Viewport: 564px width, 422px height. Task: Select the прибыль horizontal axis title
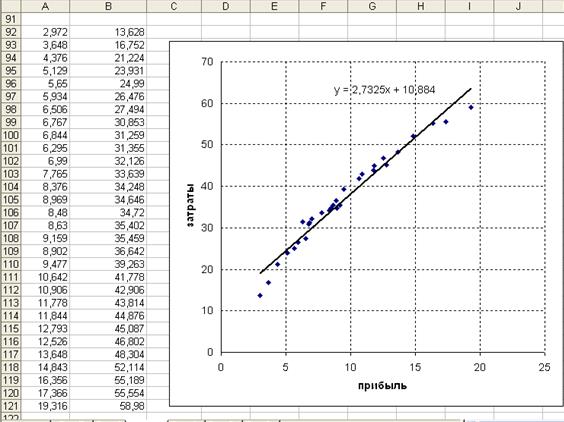[382, 386]
